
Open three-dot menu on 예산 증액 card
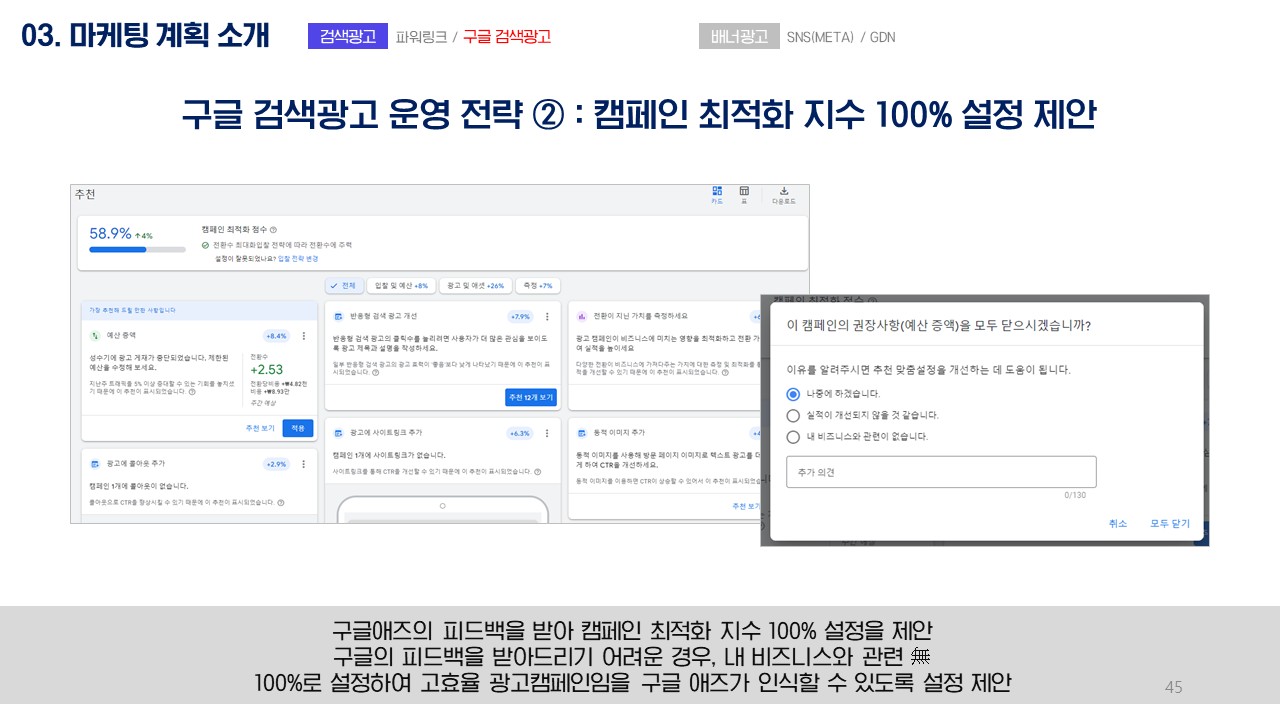tap(304, 336)
